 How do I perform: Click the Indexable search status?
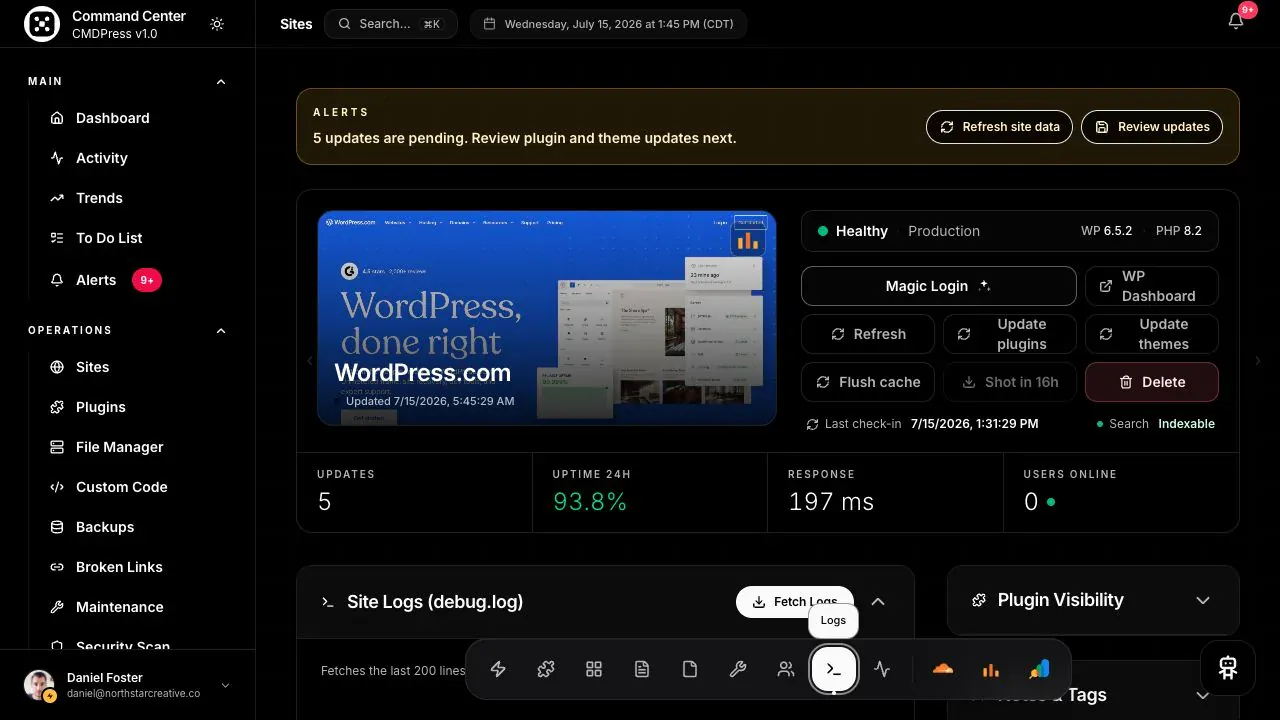pos(1186,424)
